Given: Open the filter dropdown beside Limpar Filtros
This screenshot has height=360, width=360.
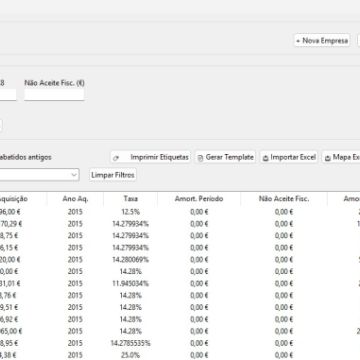Looking at the screenshot, I should click(x=39, y=175).
